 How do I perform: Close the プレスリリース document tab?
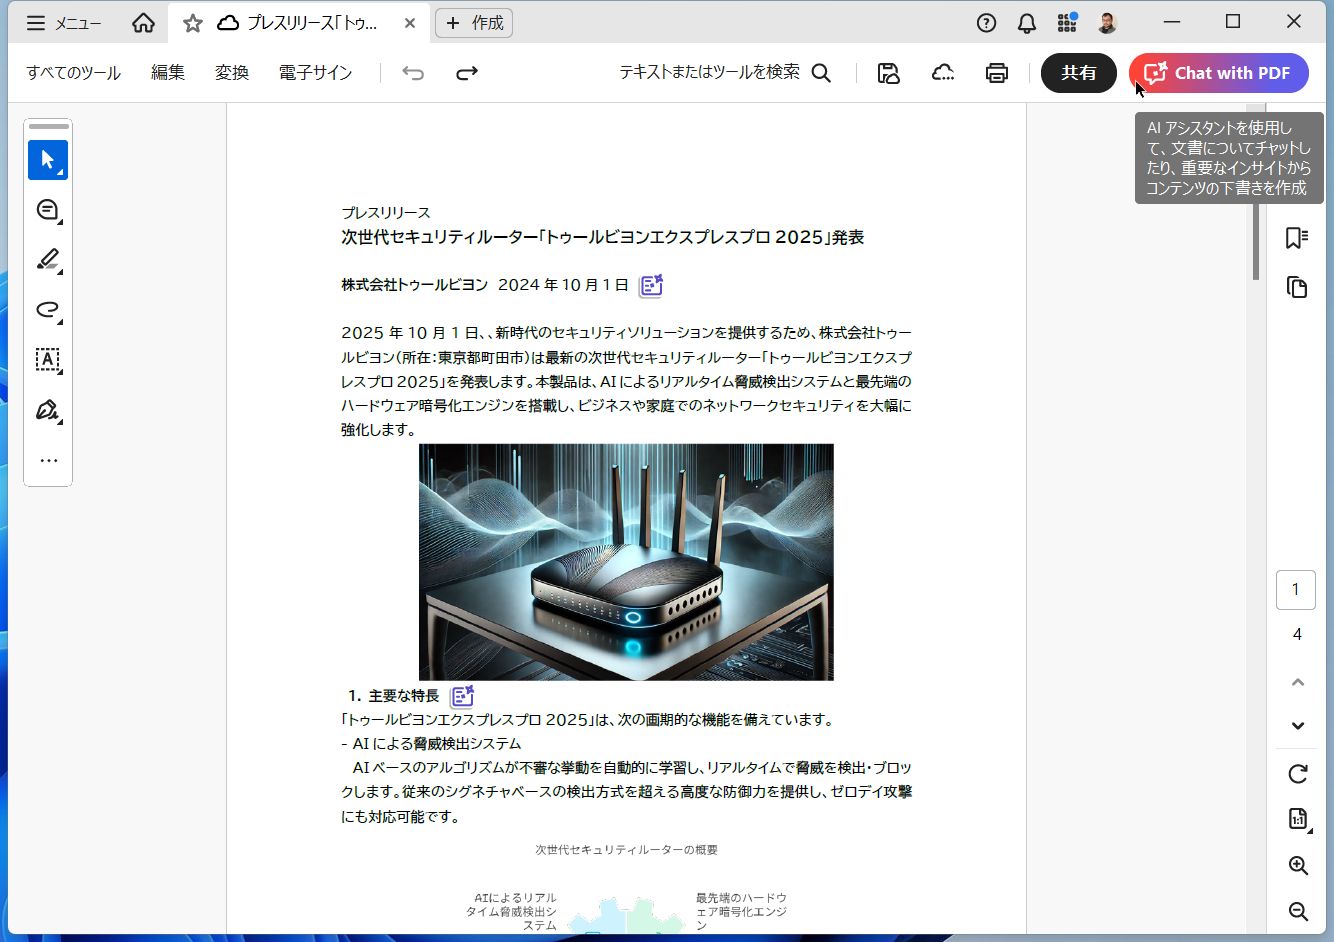(410, 23)
